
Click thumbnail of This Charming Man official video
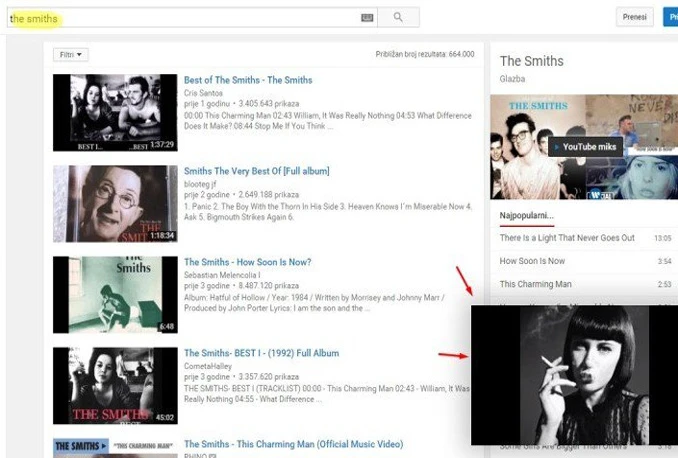click(x=115, y=448)
